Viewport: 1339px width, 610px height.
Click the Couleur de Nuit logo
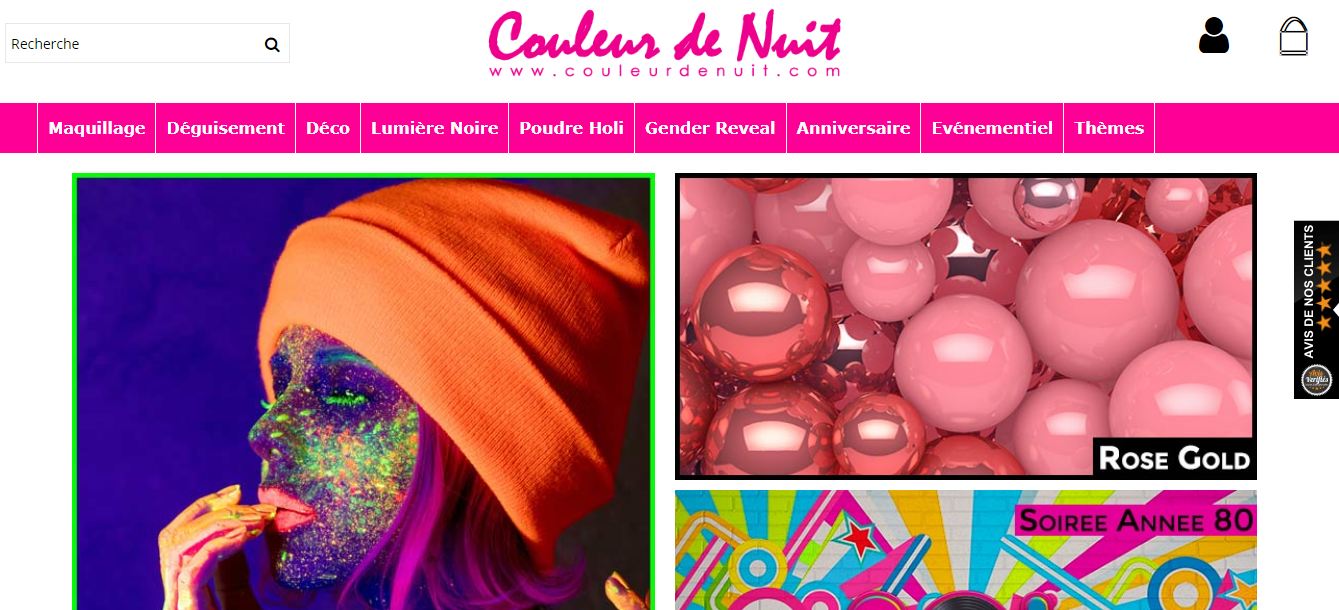665,45
